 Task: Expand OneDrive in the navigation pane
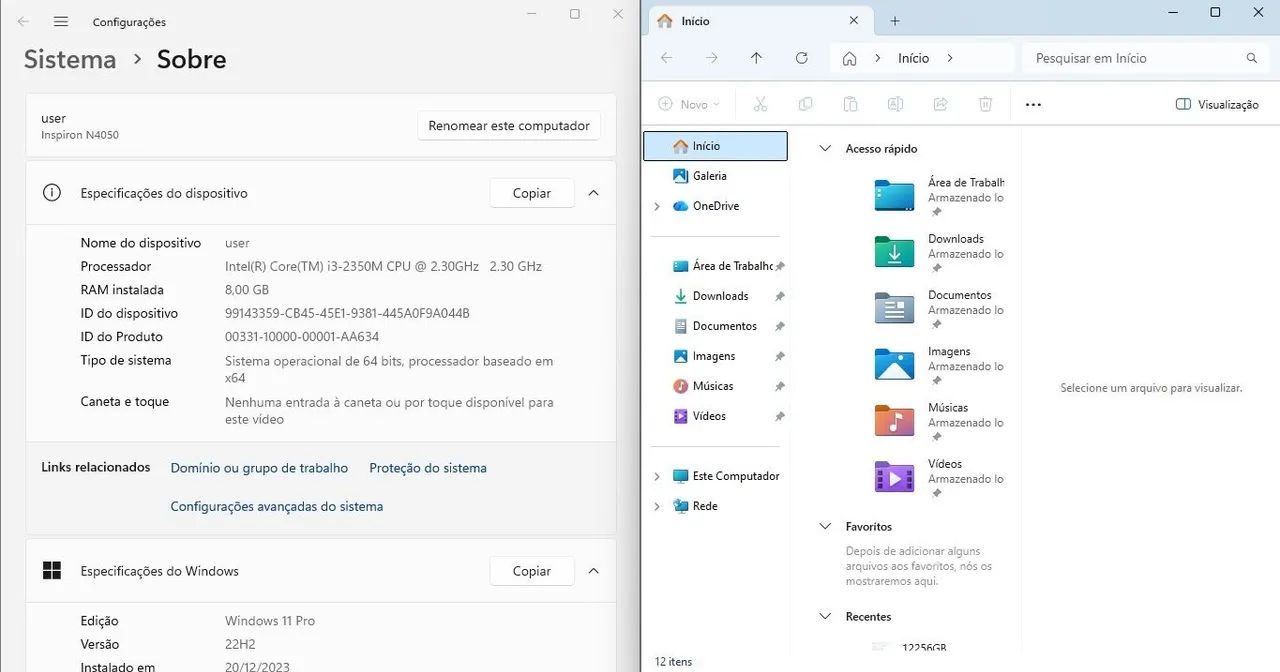tap(657, 206)
